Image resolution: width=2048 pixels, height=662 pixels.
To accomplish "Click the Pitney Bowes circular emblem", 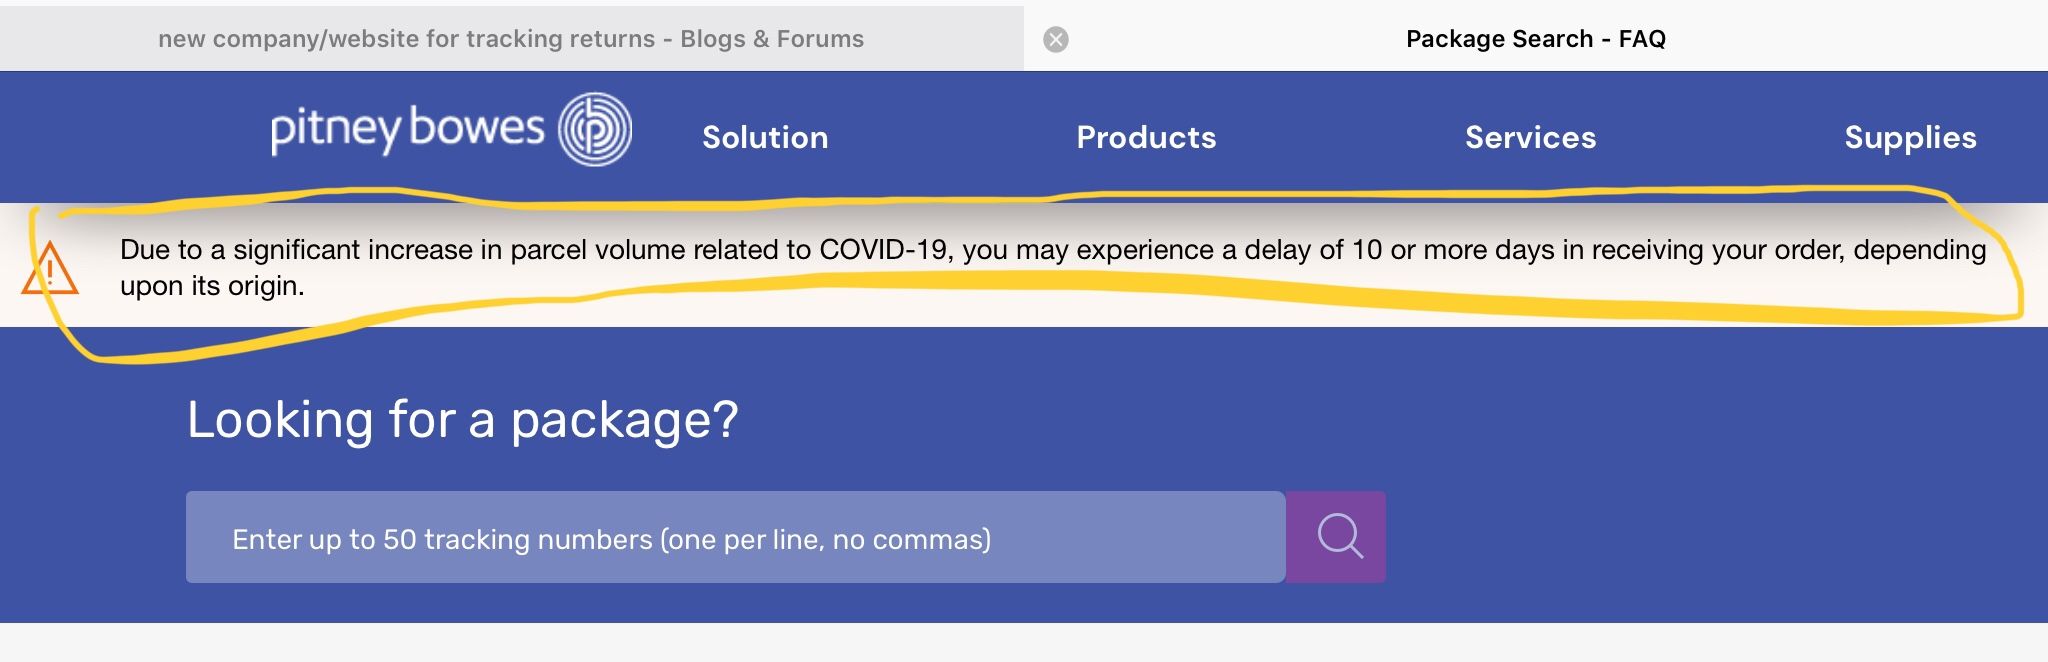I will tap(594, 129).
